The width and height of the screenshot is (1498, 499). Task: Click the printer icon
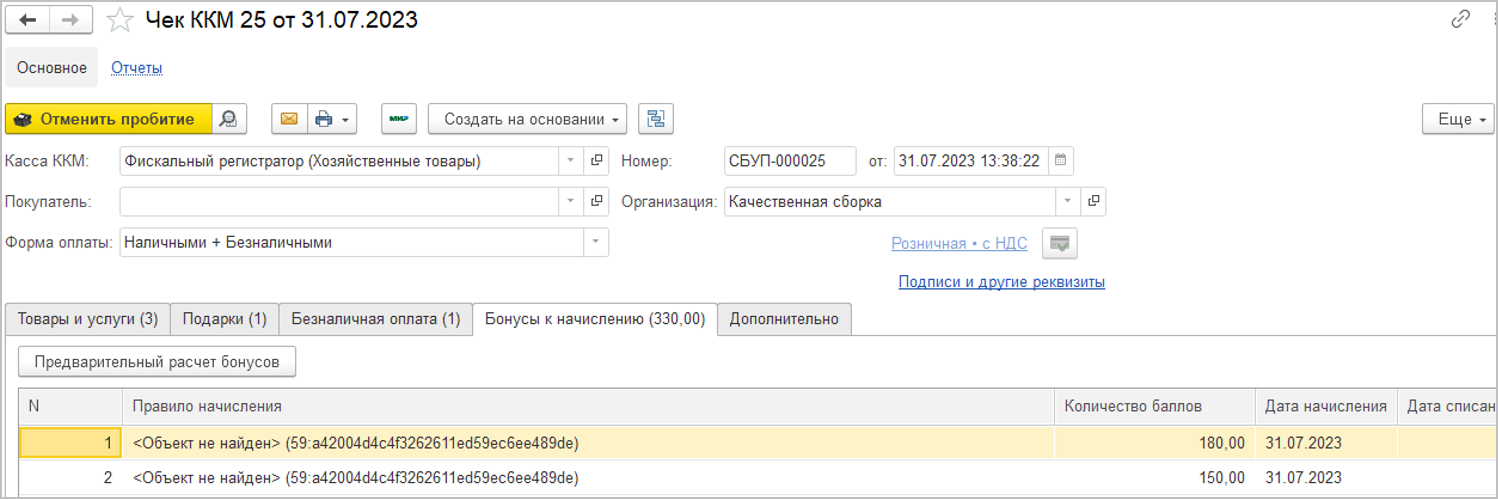tap(323, 119)
